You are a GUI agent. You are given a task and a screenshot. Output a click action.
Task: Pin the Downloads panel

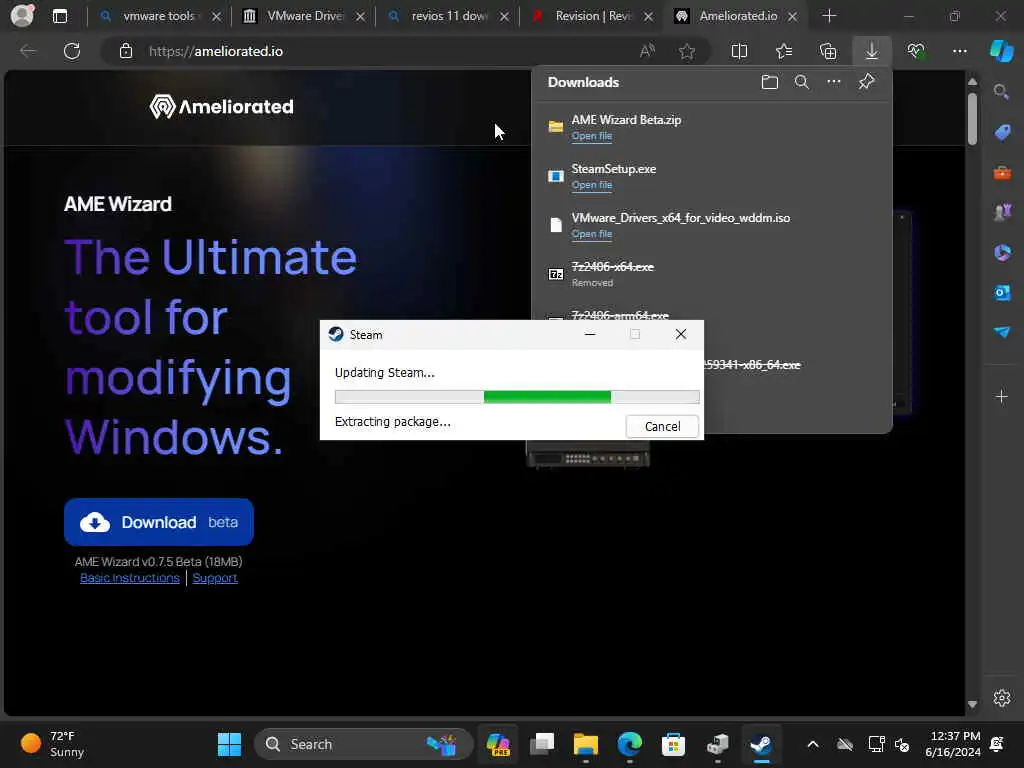coord(867,82)
